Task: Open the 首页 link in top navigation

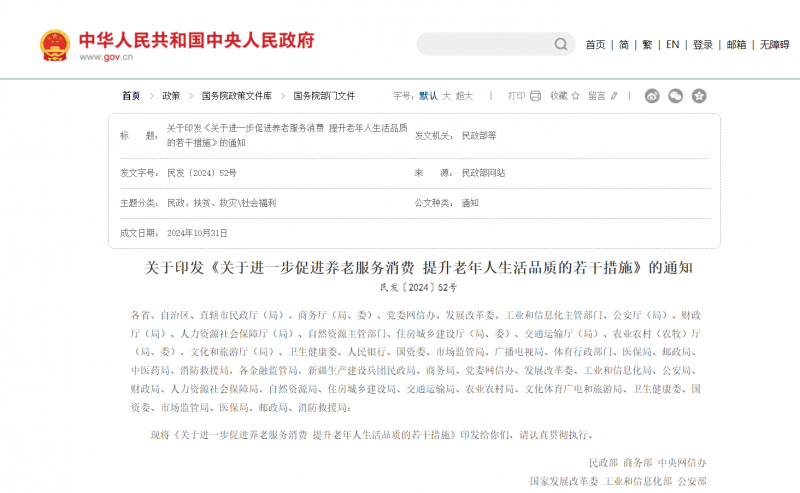Action: pos(595,45)
